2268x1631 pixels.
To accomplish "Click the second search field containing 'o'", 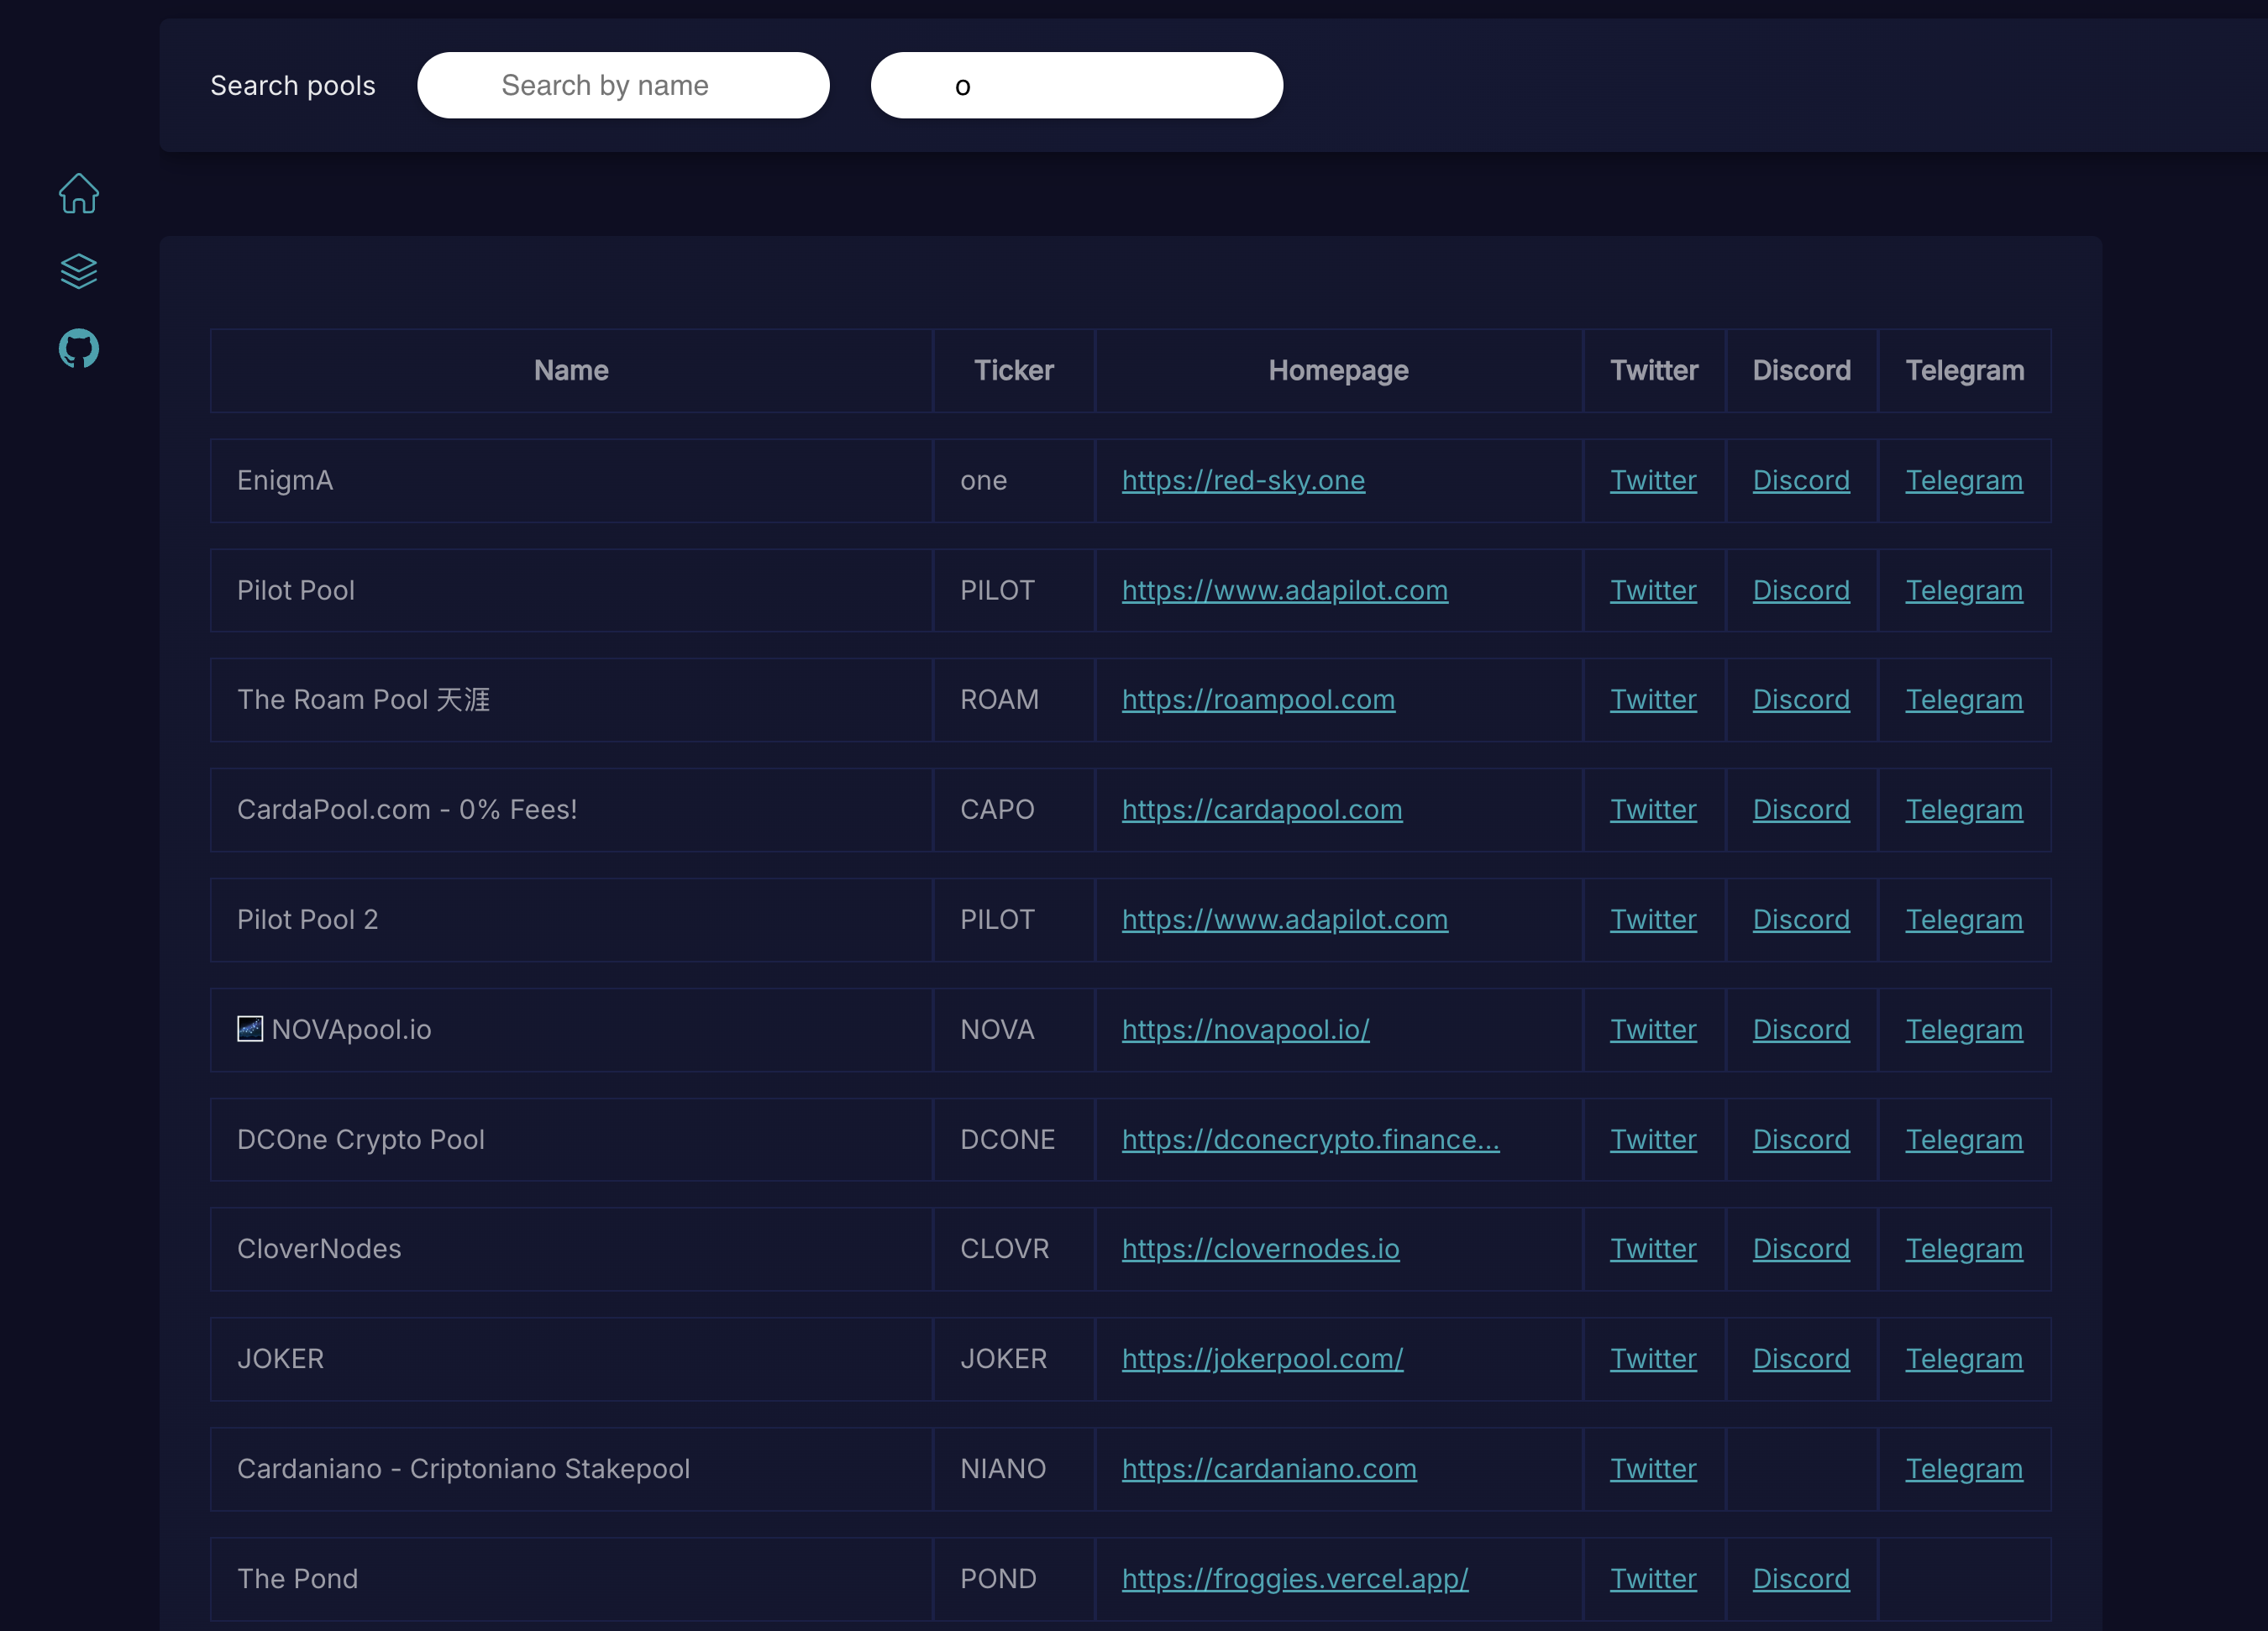I will pyautogui.click(x=1076, y=86).
